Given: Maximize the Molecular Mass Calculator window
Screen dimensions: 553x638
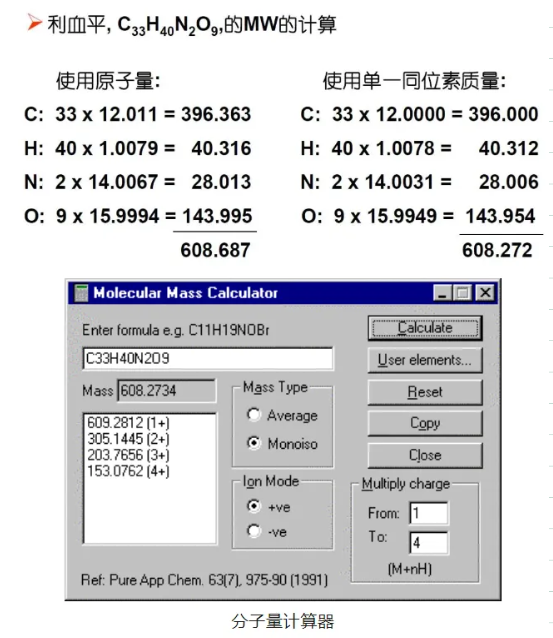Looking at the screenshot, I should pos(463,293).
